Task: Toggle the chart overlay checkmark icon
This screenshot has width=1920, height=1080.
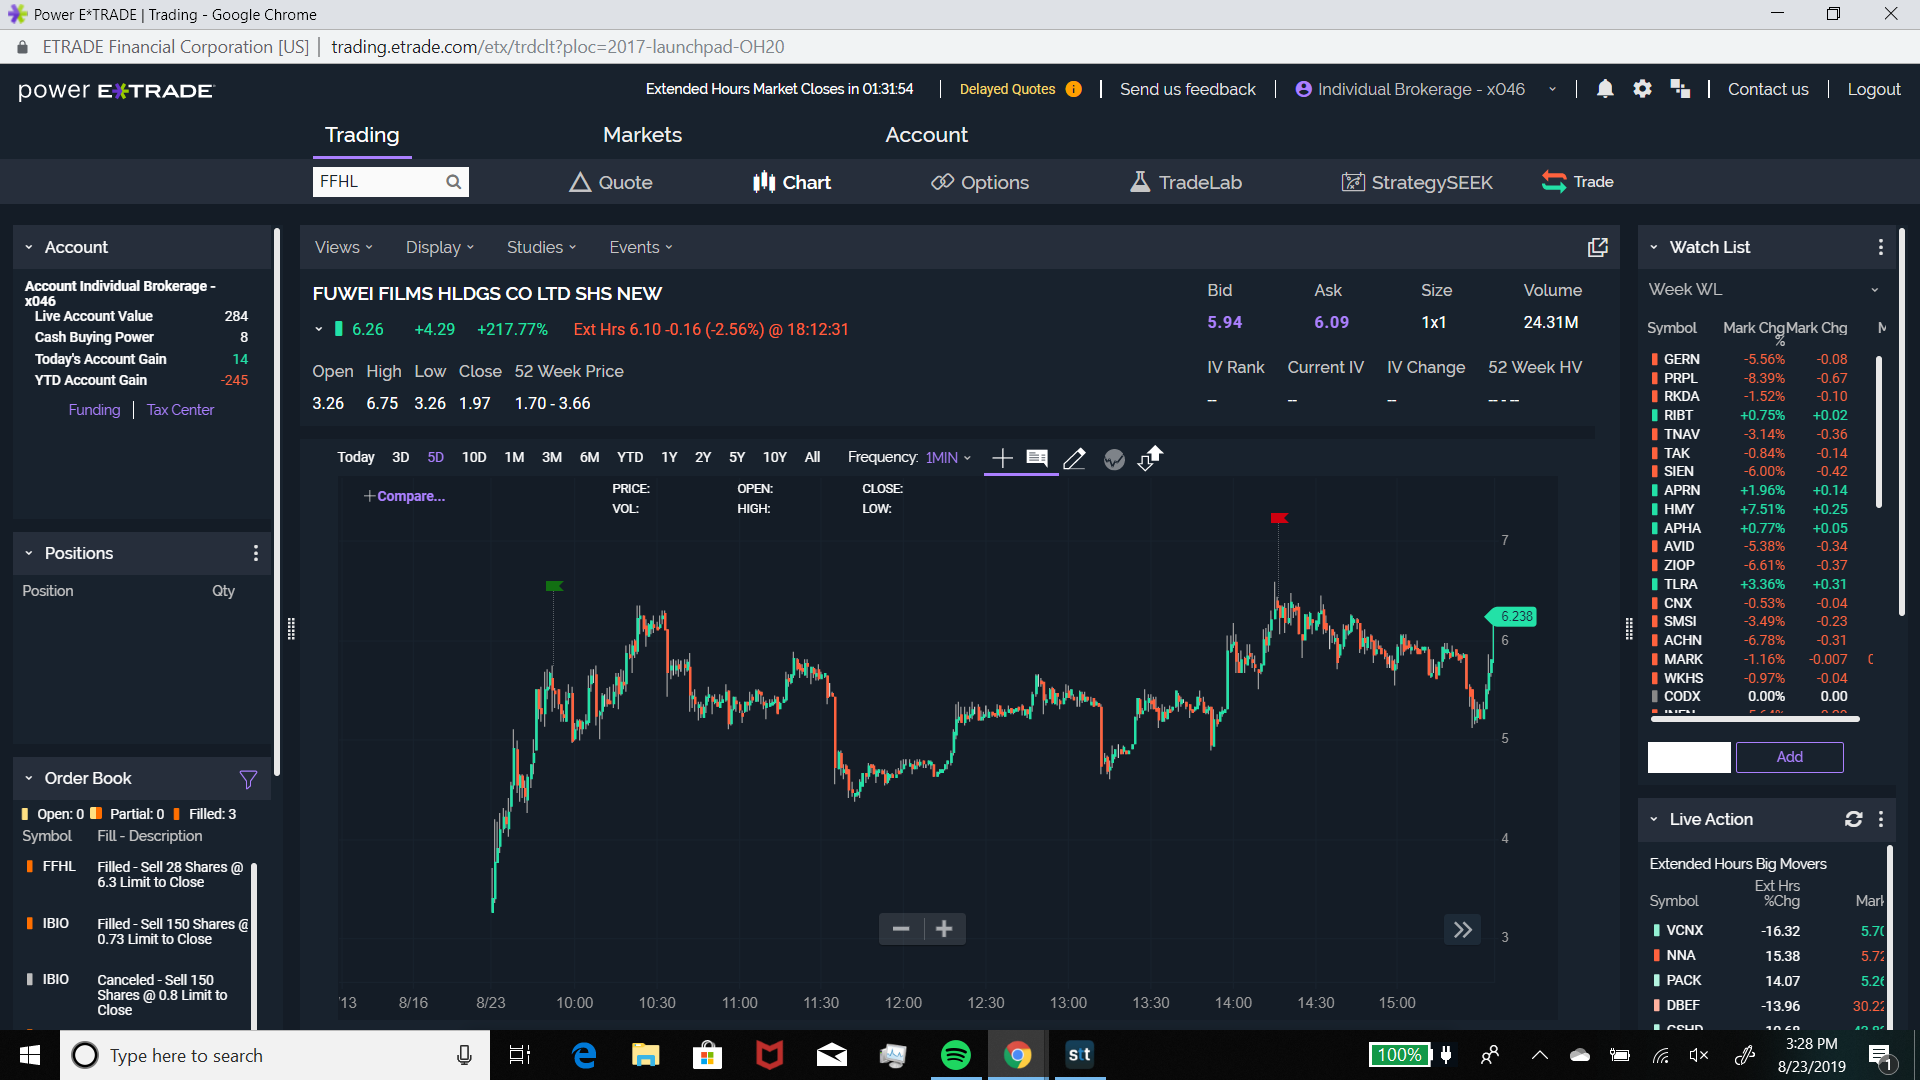Action: point(1114,459)
